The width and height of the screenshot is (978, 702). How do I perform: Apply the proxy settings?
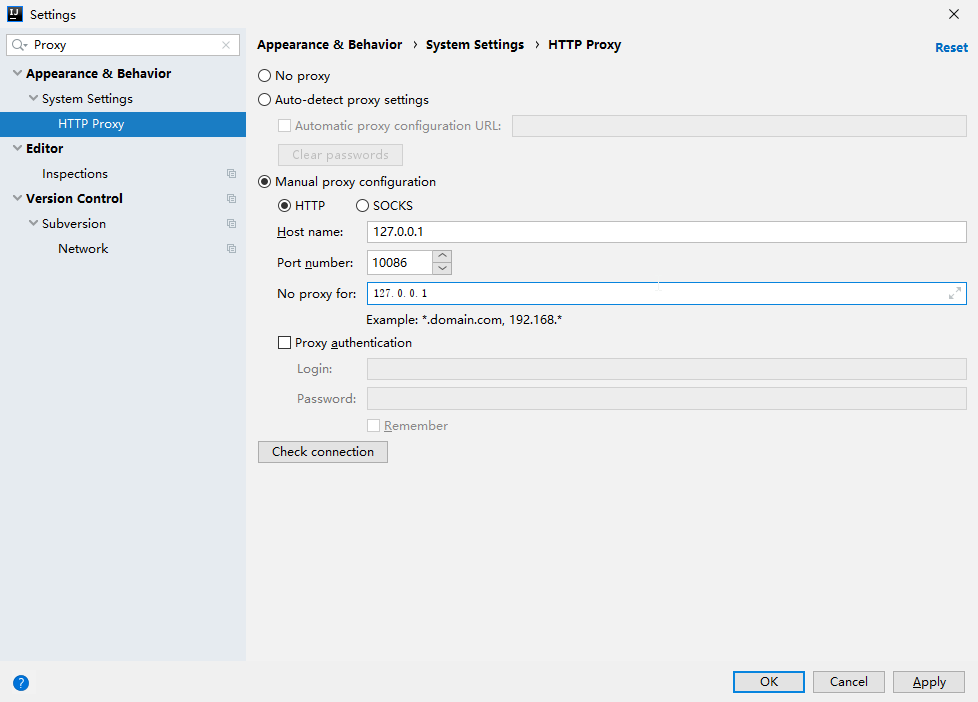[x=929, y=682]
